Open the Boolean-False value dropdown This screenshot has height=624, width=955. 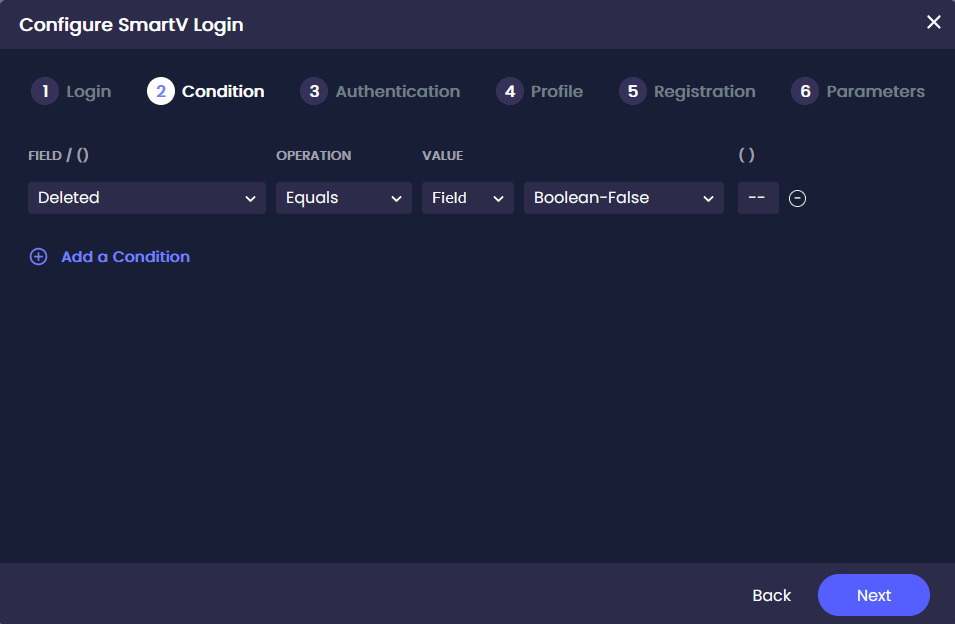click(x=624, y=198)
